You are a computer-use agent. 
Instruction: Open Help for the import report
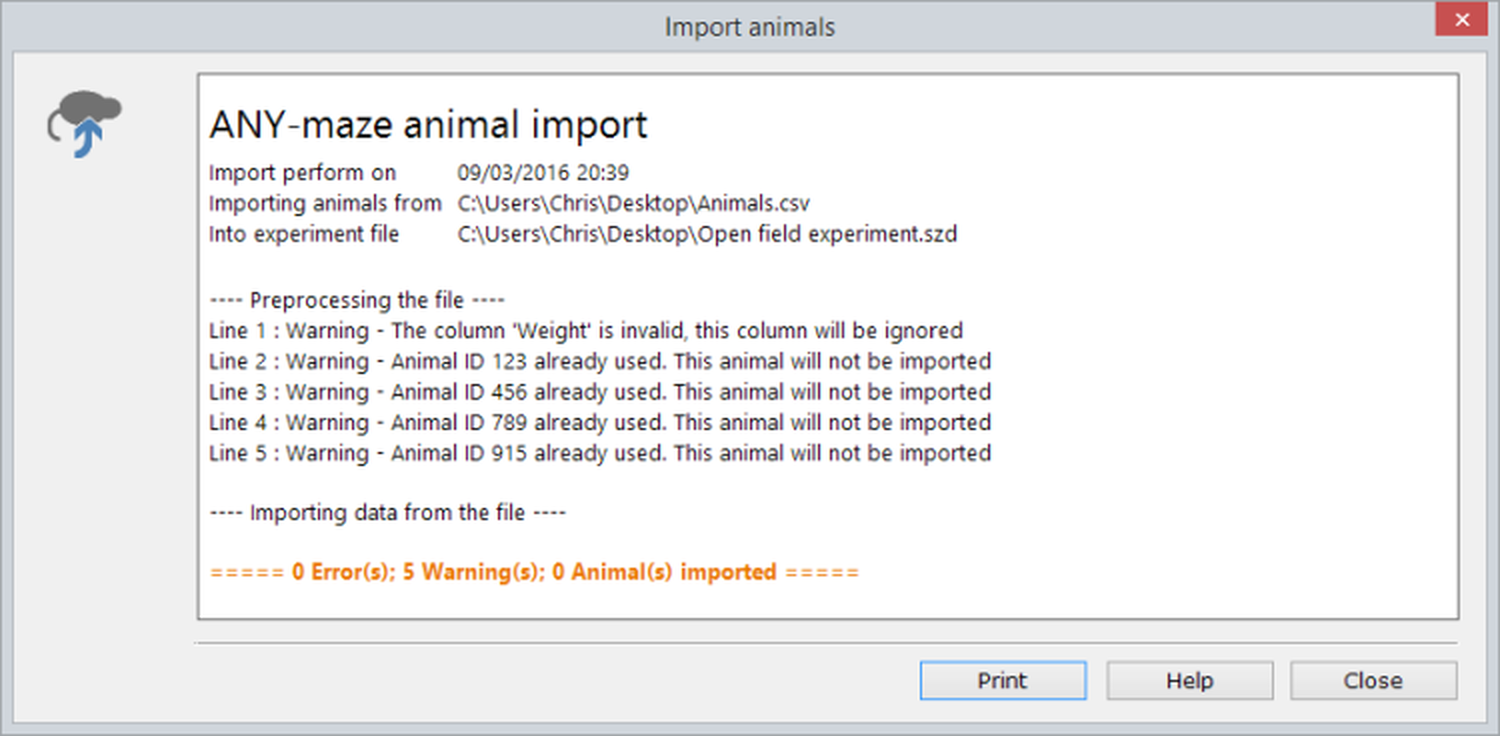(x=1189, y=681)
